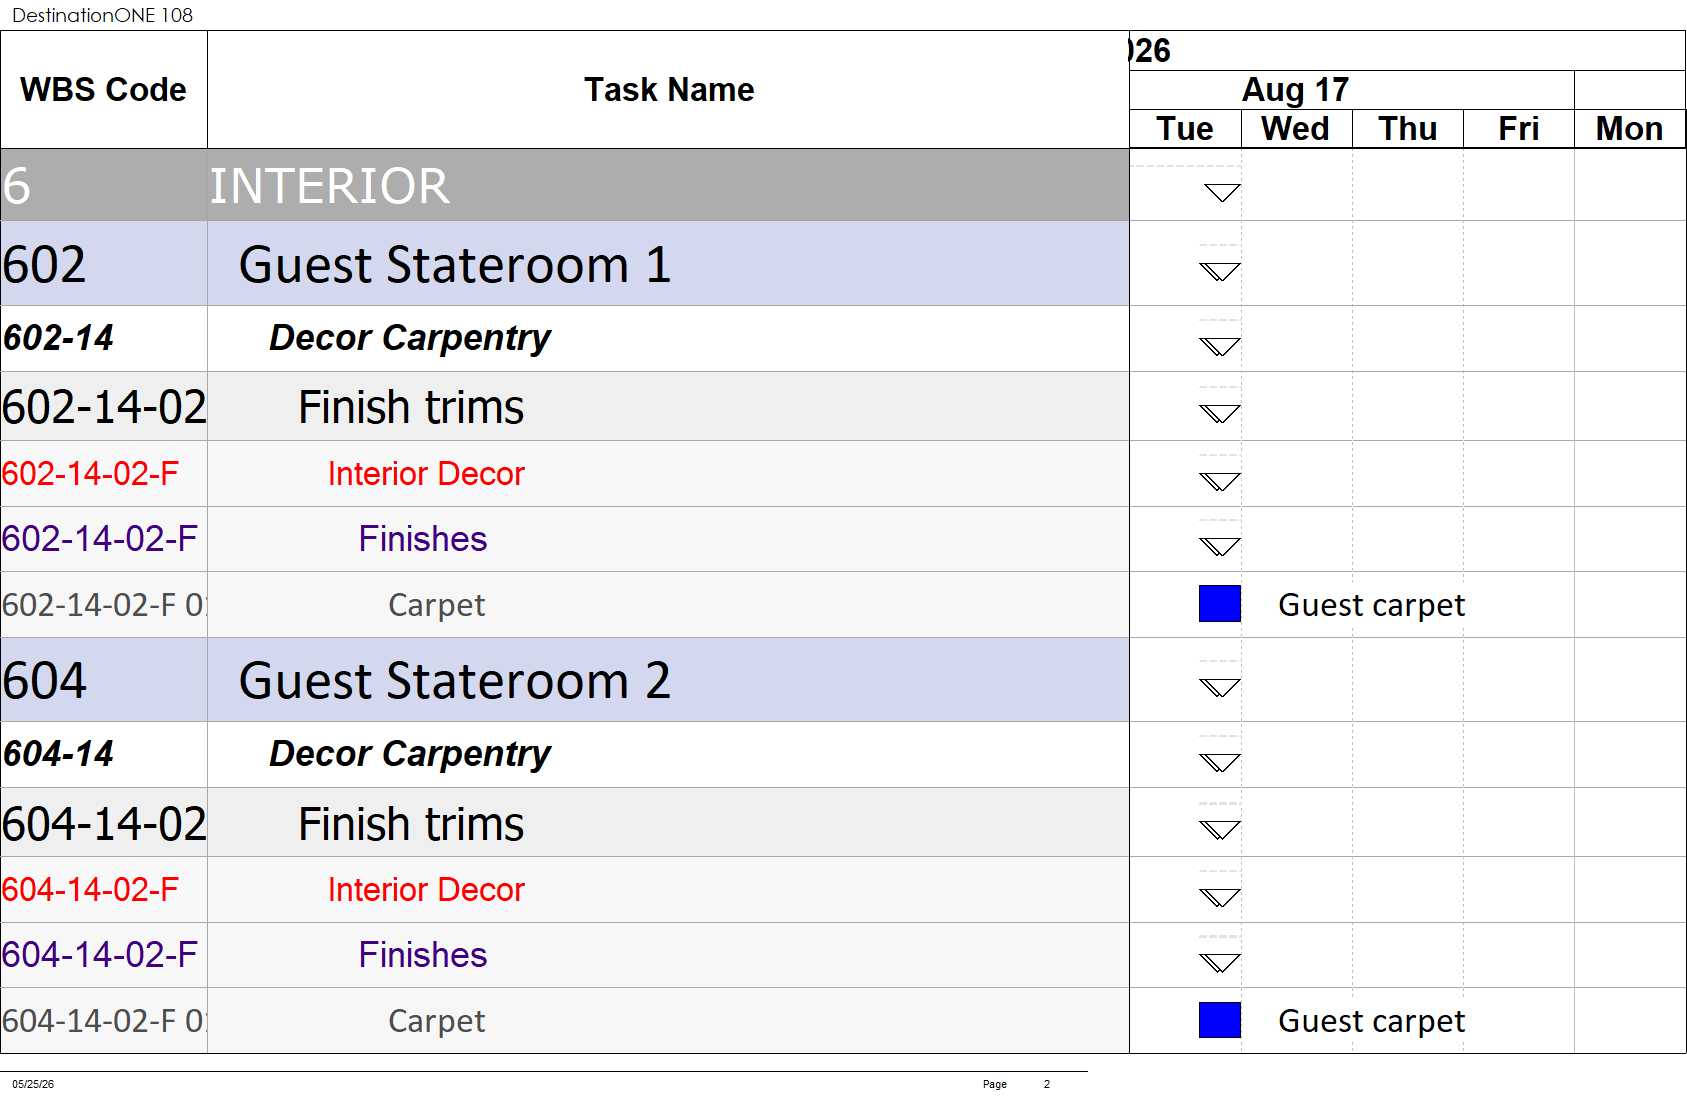
Task: Select the Wed day column header
Action: (x=1296, y=129)
